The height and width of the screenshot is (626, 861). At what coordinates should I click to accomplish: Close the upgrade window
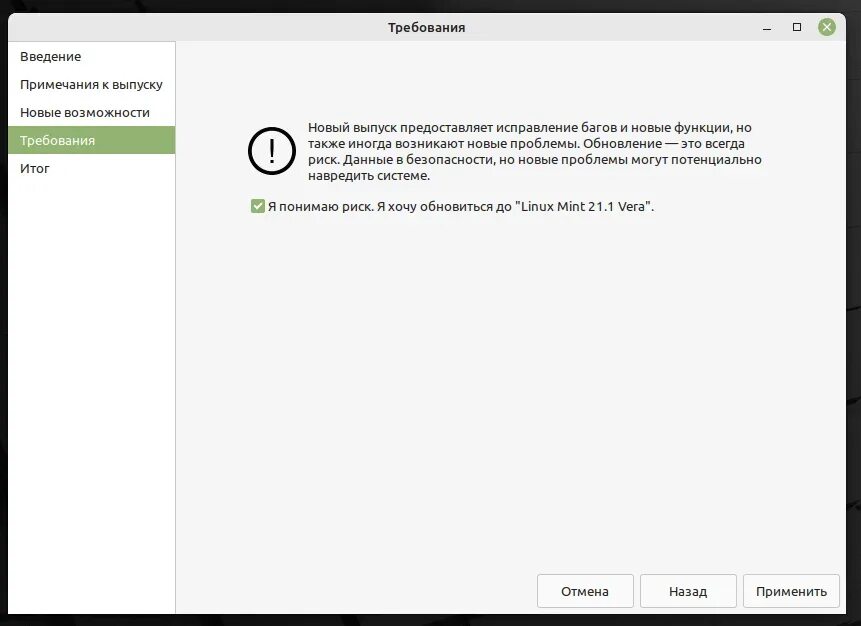point(826,27)
